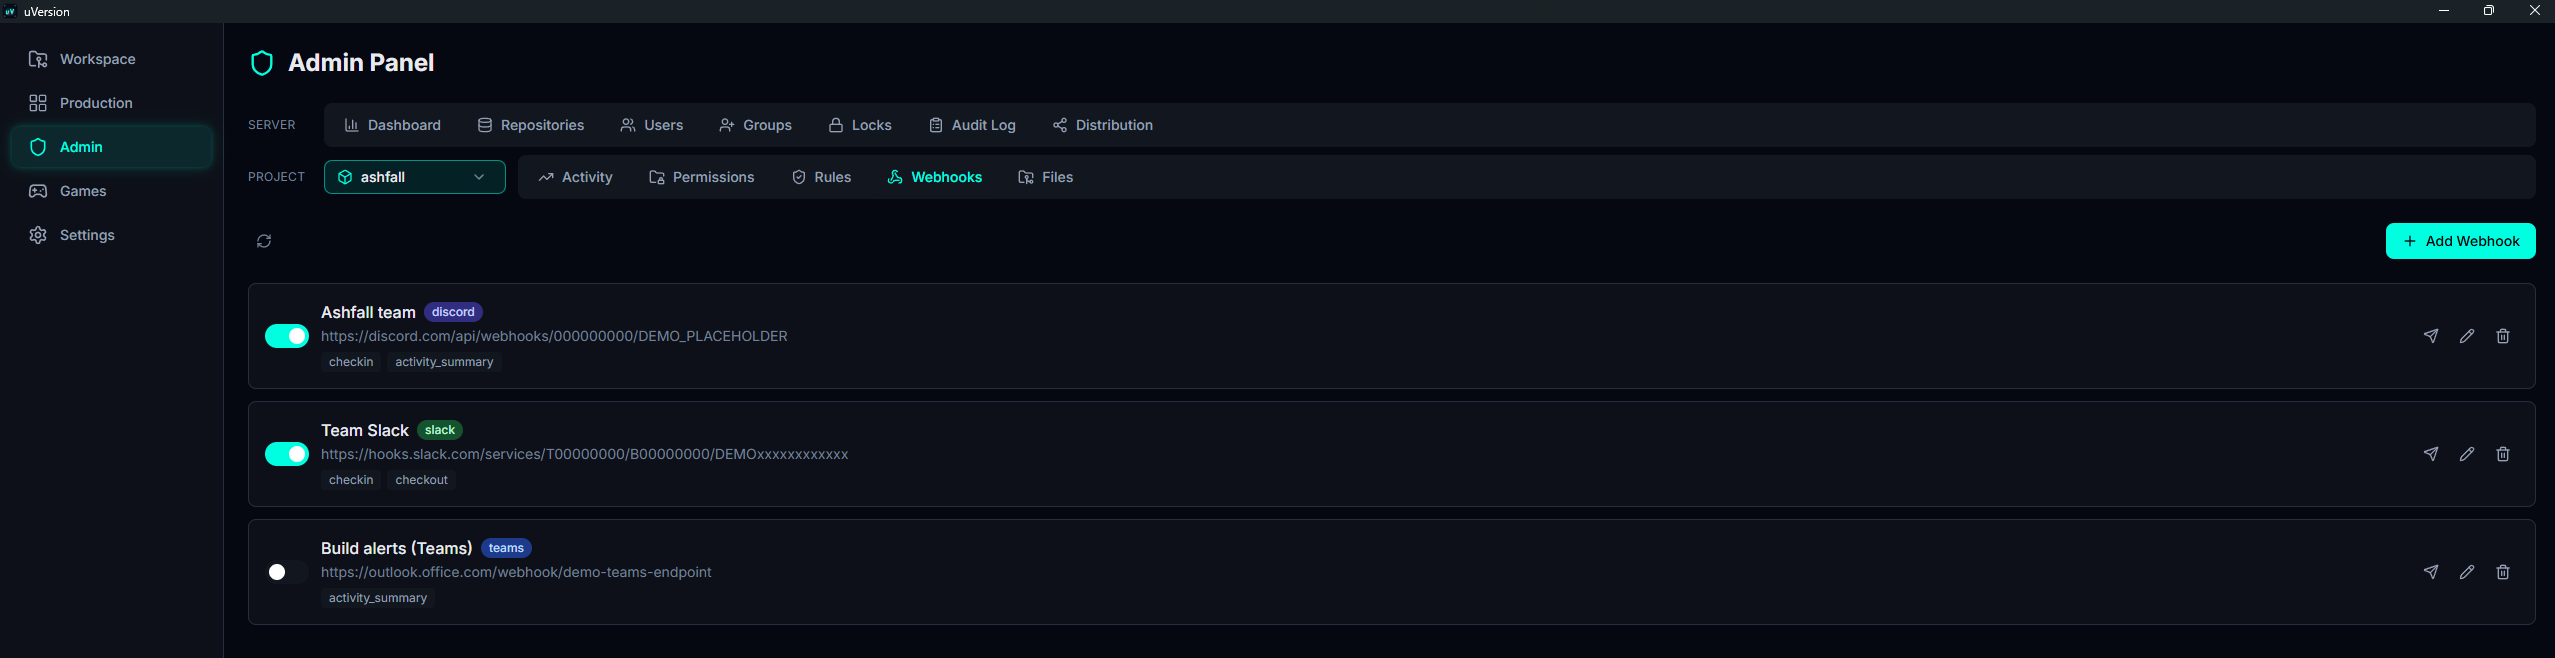Viewport: 2555px width, 658px height.
Task: Refresh the webhooks list
Action: pos(264,241)
